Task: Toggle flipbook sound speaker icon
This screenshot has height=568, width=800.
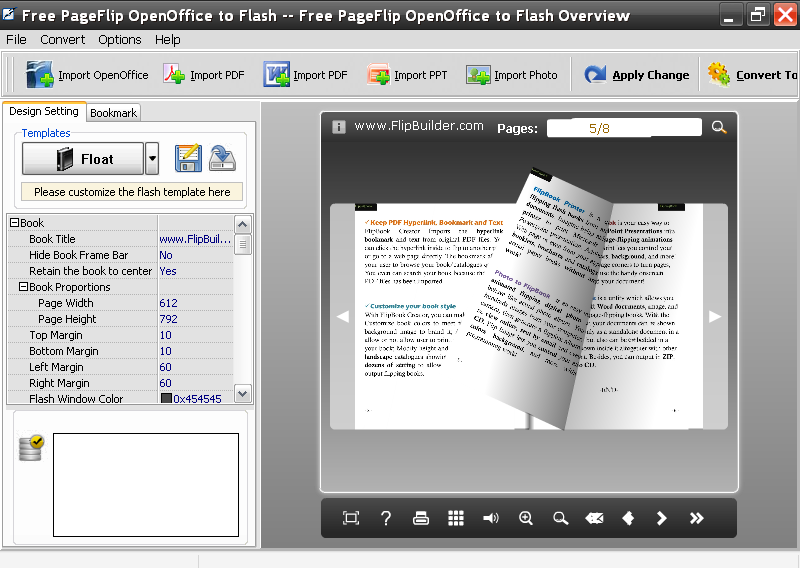Action: click(x=490, y=518)
